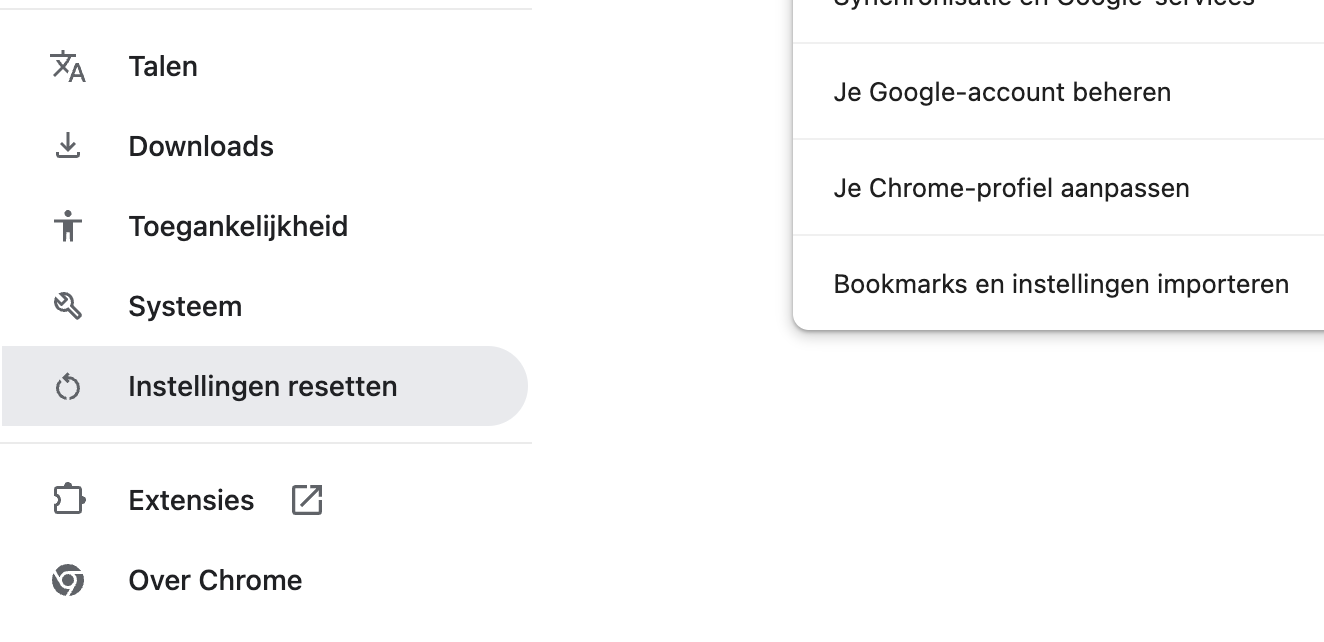Click the highlighted Instellingen resetten row
Screen dimensions: 1324x642
point(262,385)
